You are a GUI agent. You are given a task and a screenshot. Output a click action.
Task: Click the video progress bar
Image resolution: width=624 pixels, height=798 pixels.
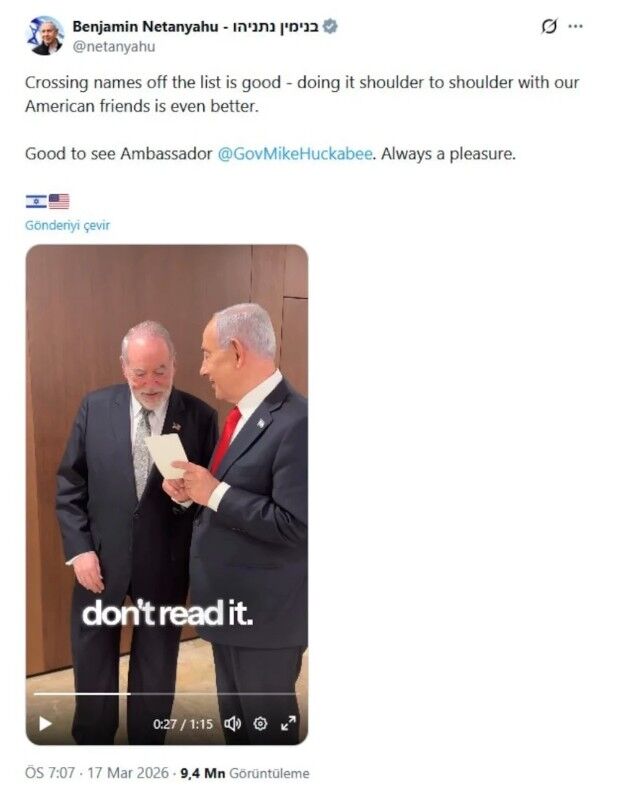[x=166, y=694]
